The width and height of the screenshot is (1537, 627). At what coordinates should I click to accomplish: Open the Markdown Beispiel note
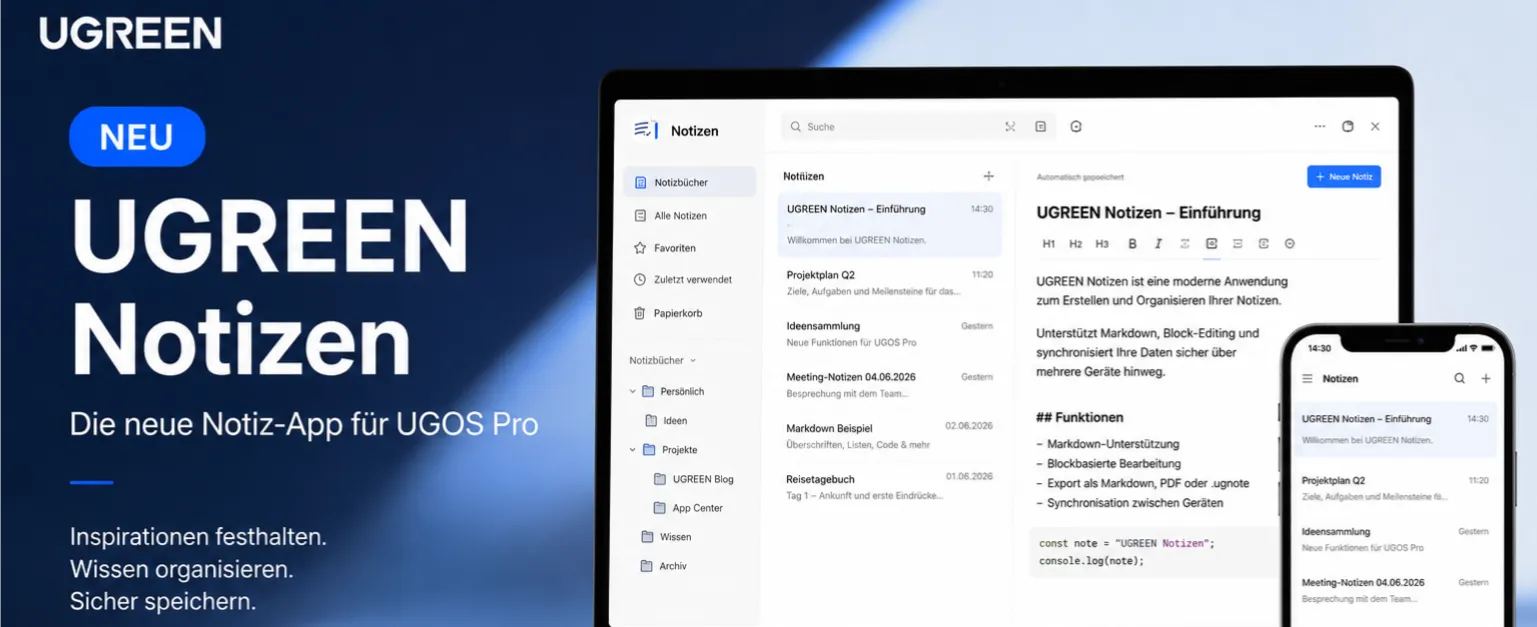coord(889,435)
